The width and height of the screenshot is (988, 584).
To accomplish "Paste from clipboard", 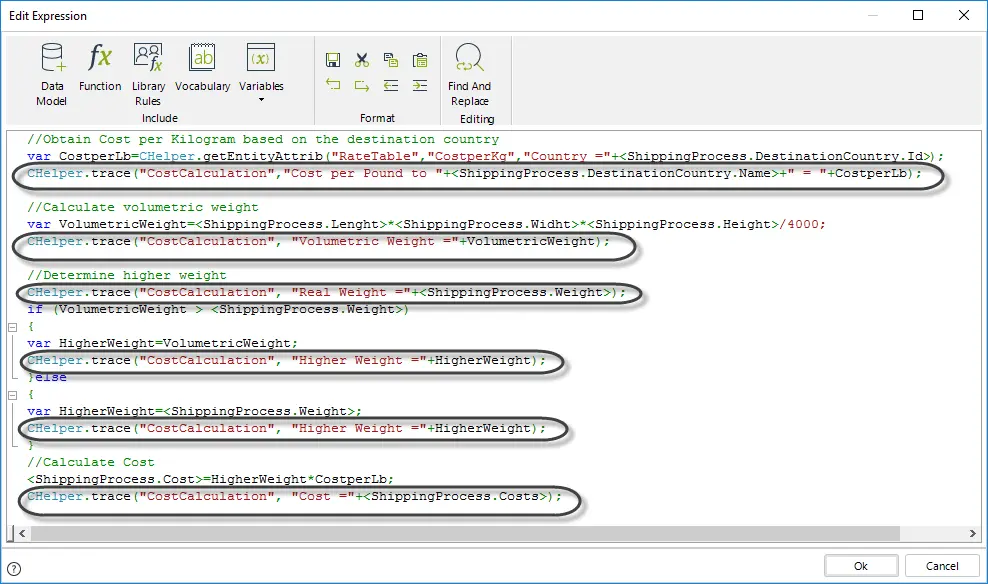I will click(x=420, y=60).
